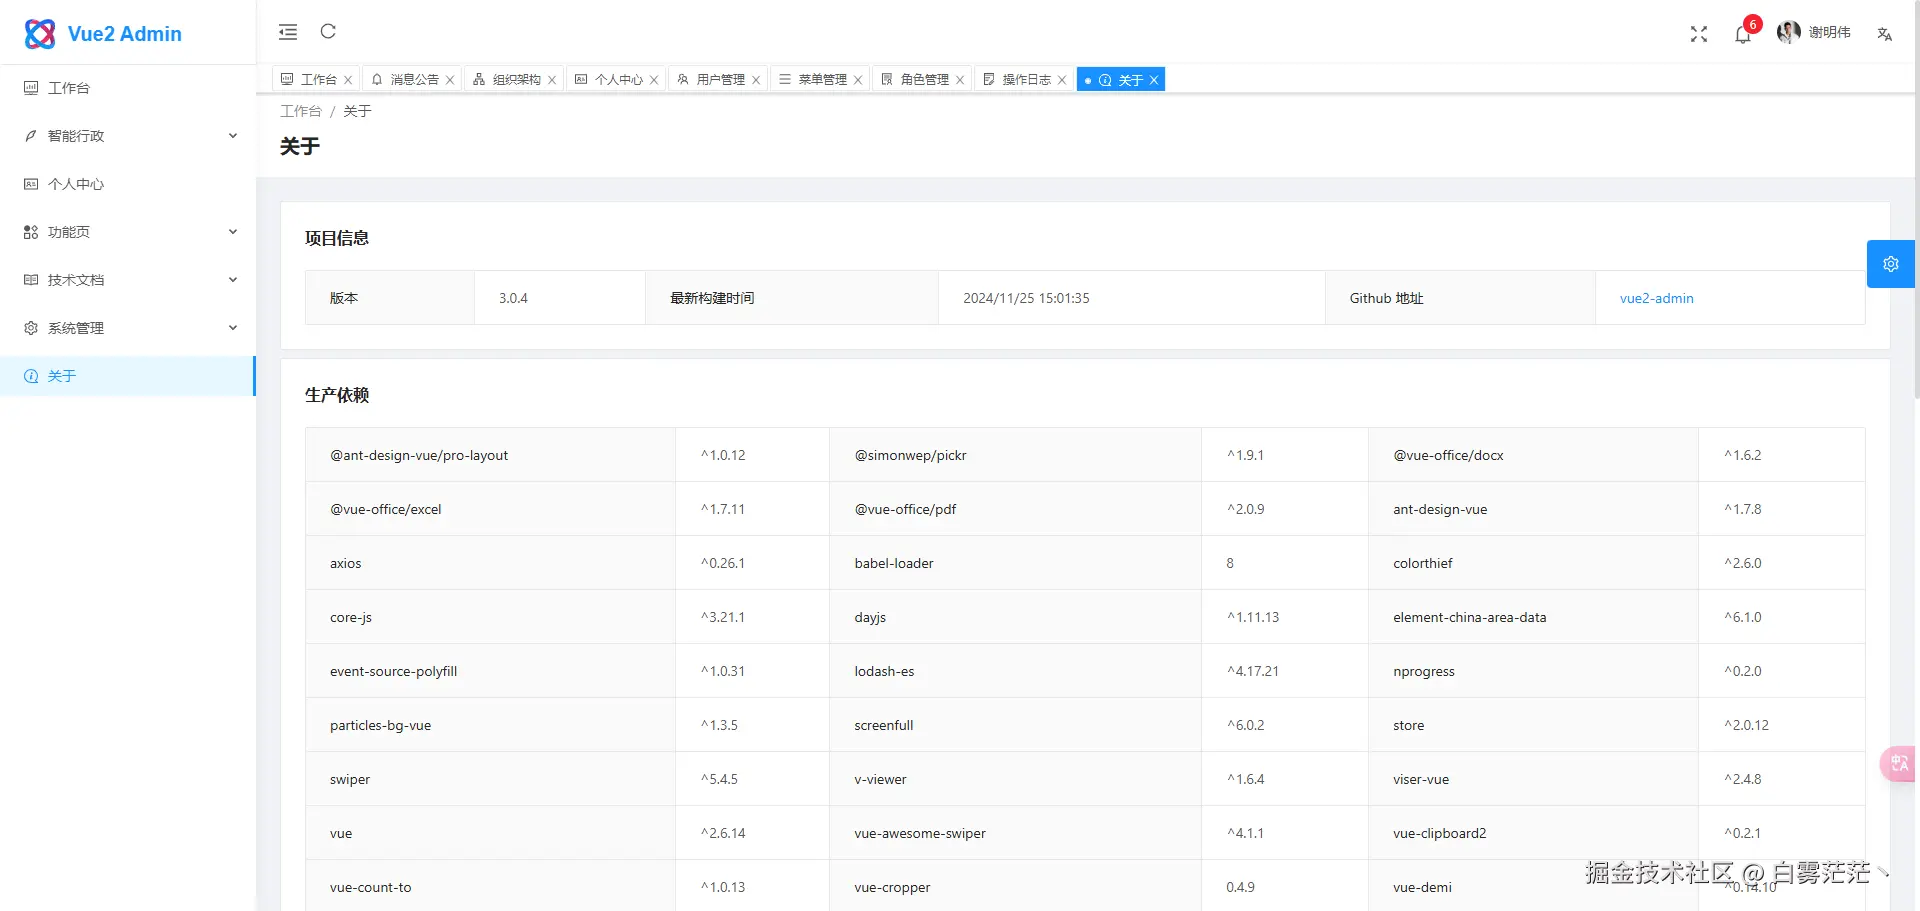Click the axios dependency cell
Screen dimensions: 1920x911
click(x=490, y=563)
